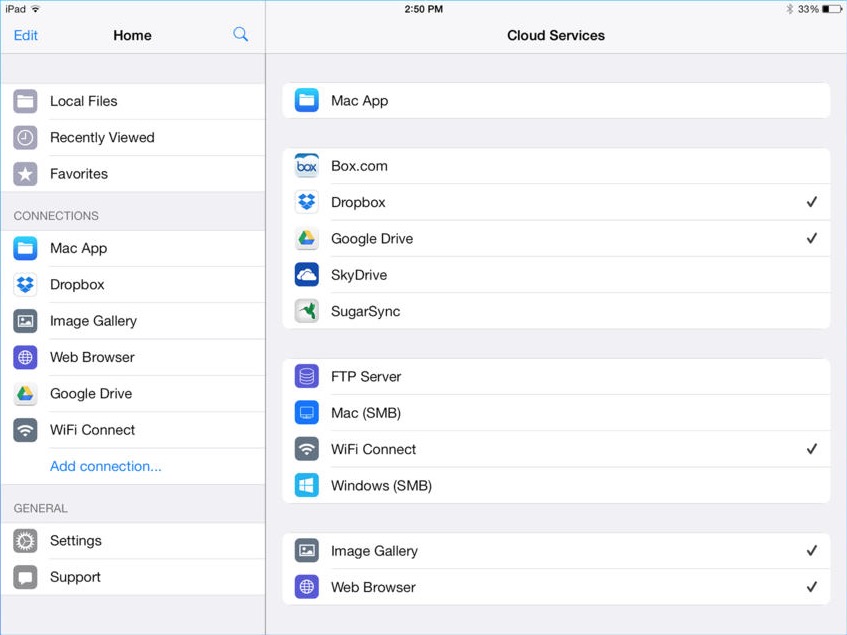Select the Mac App text in Cloud Services

point(360,101)
